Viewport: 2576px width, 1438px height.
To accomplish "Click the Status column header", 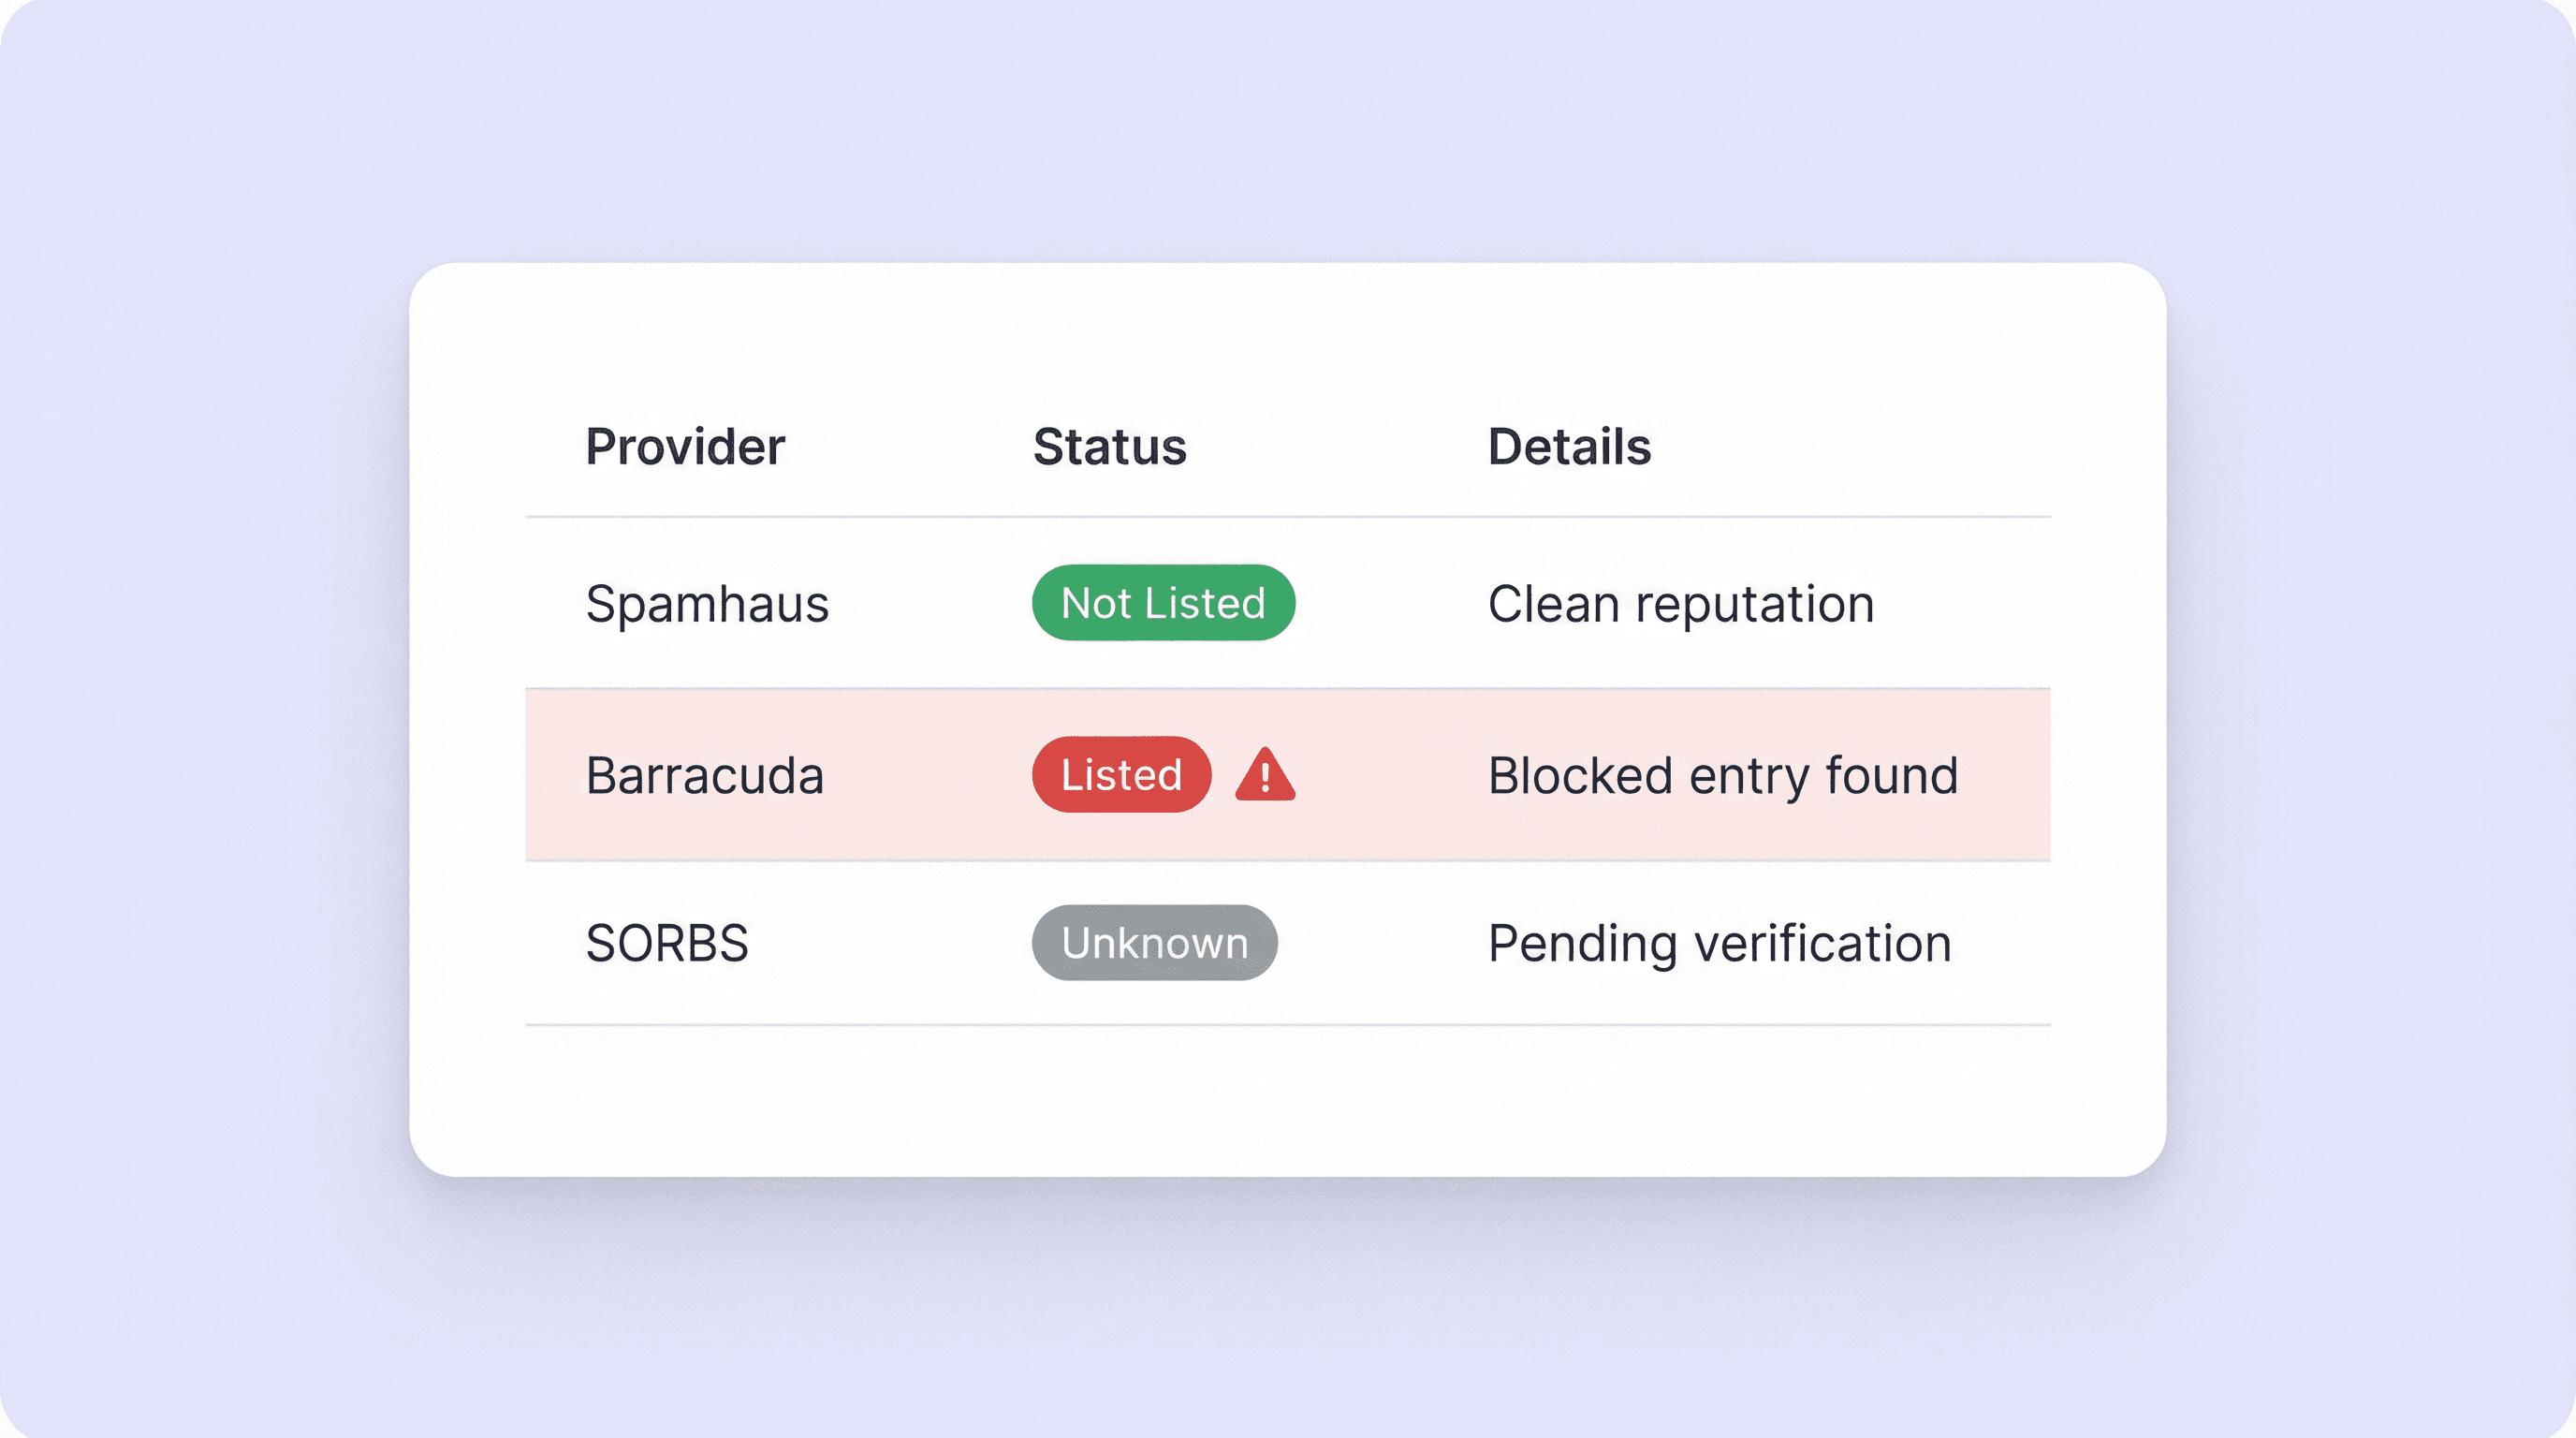I will 1109,446.
